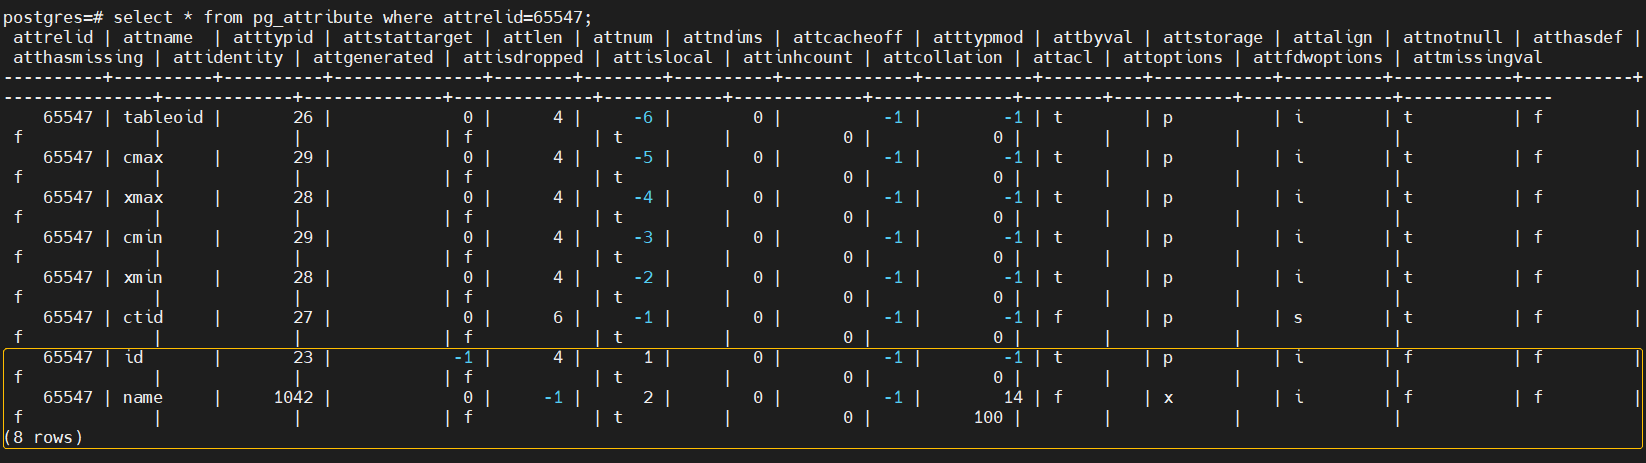Click the atttypmod value 14 in name row
The height and width of the screenshot is (463, 1646).
click(1013, 397)
